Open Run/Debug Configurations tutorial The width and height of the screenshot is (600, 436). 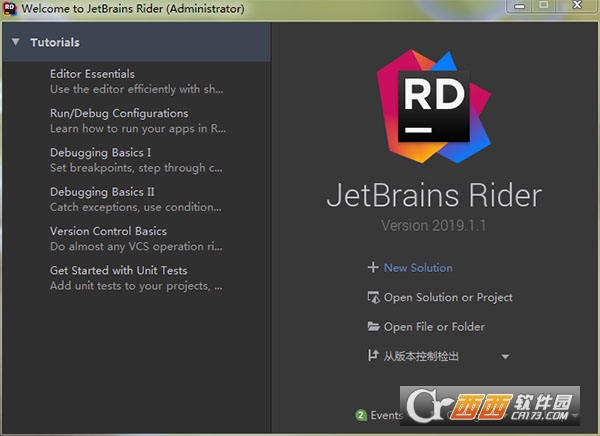(119, 113)
